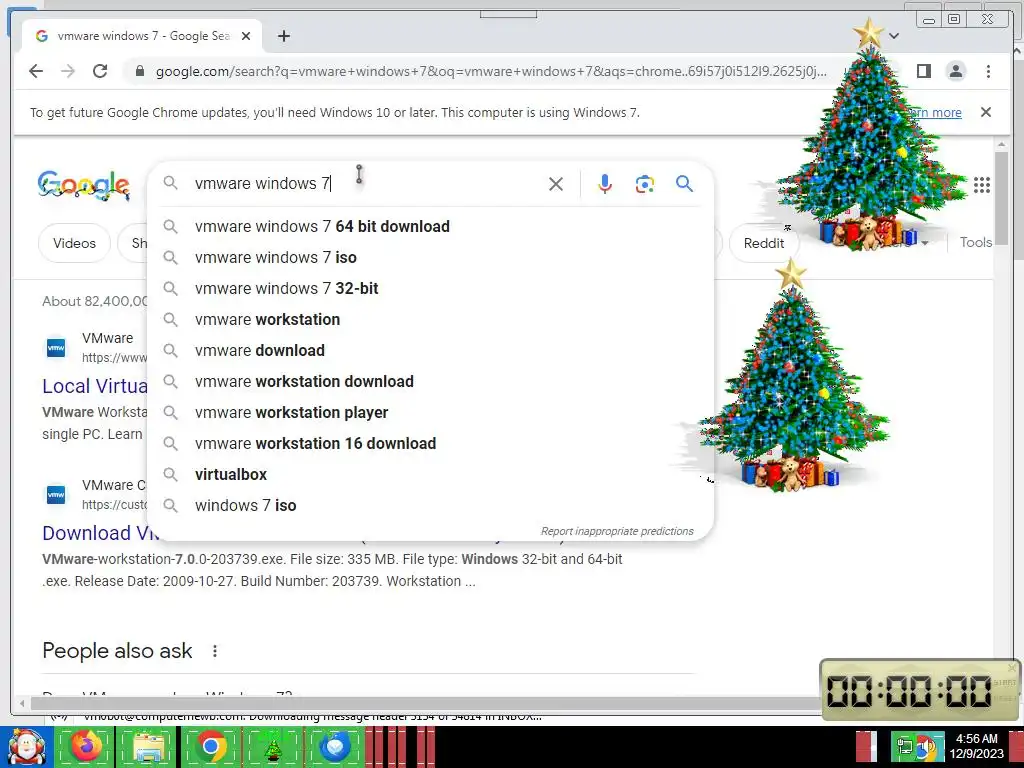This screenshot has height=768, width=1024.
Task: Click the 00:00:00 timer widget
Action: 919,690
